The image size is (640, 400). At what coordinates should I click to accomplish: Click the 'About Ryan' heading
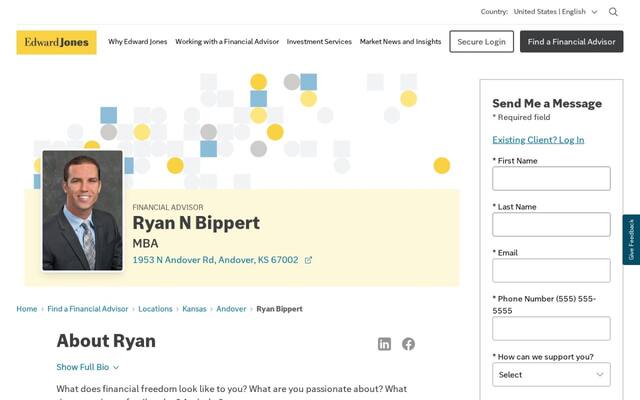click(x=106, y=341)
